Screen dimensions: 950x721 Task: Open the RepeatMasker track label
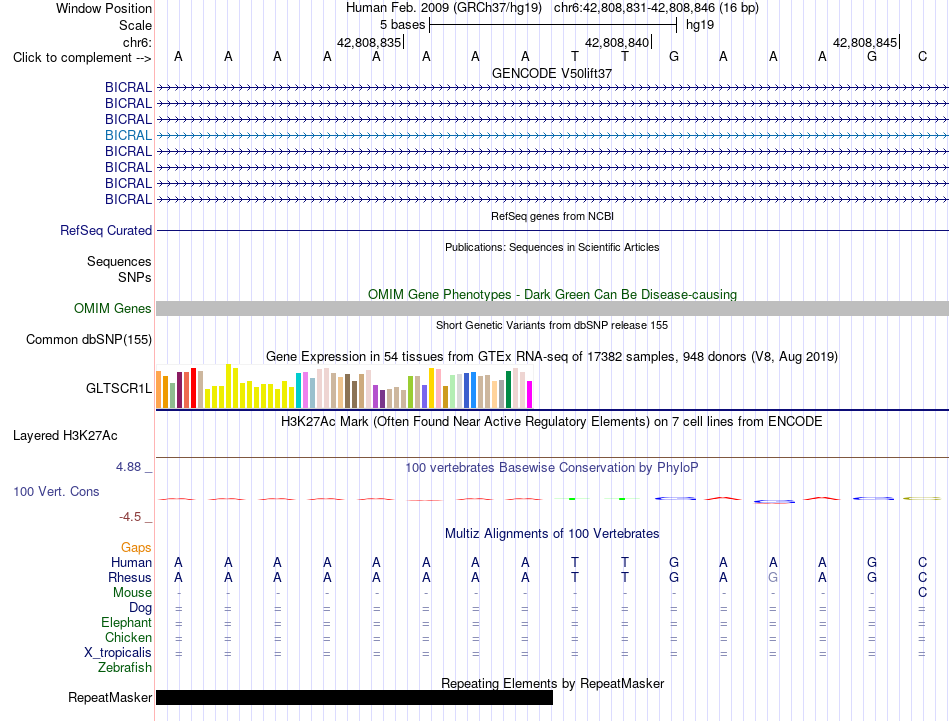coord(110,697)
